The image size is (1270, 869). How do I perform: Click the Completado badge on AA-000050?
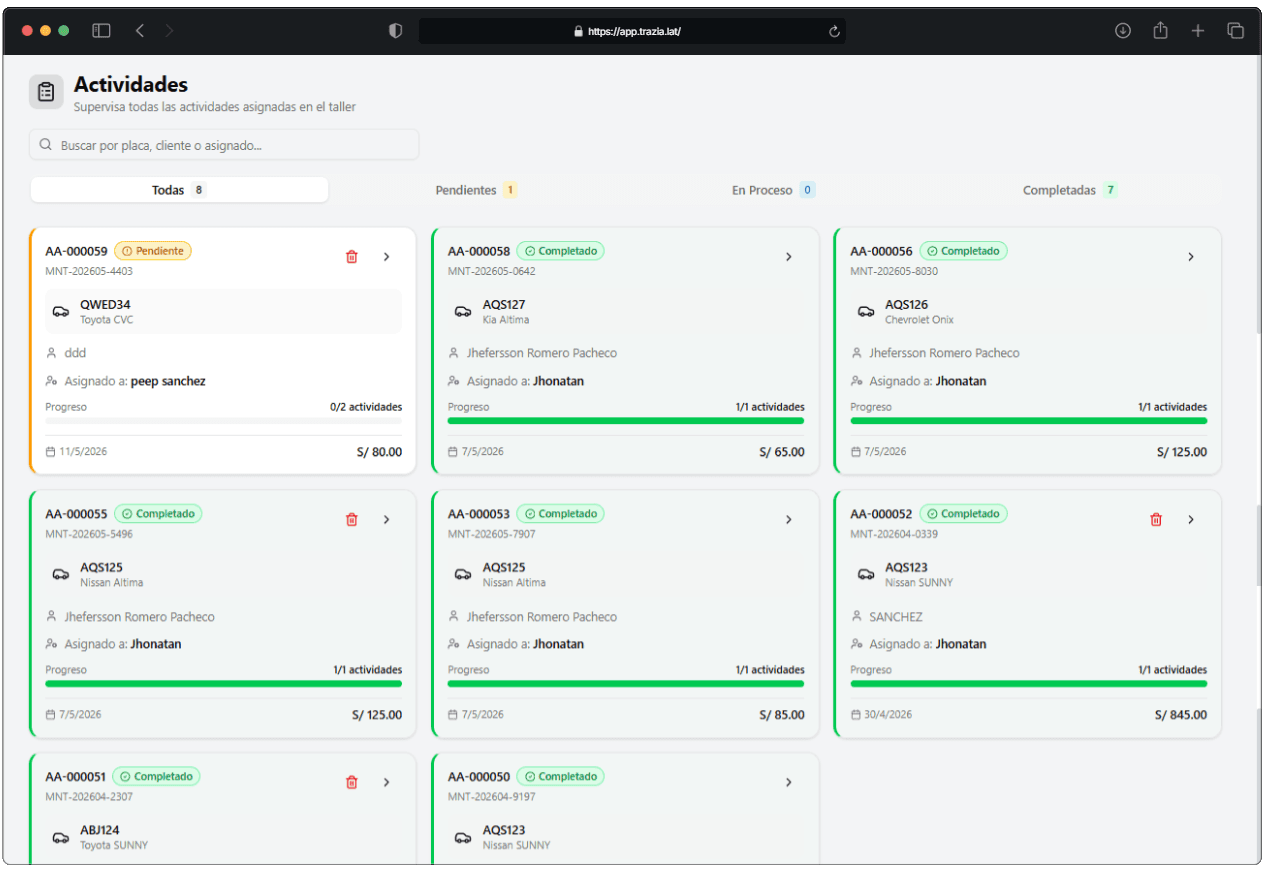[x=560, y=777]
